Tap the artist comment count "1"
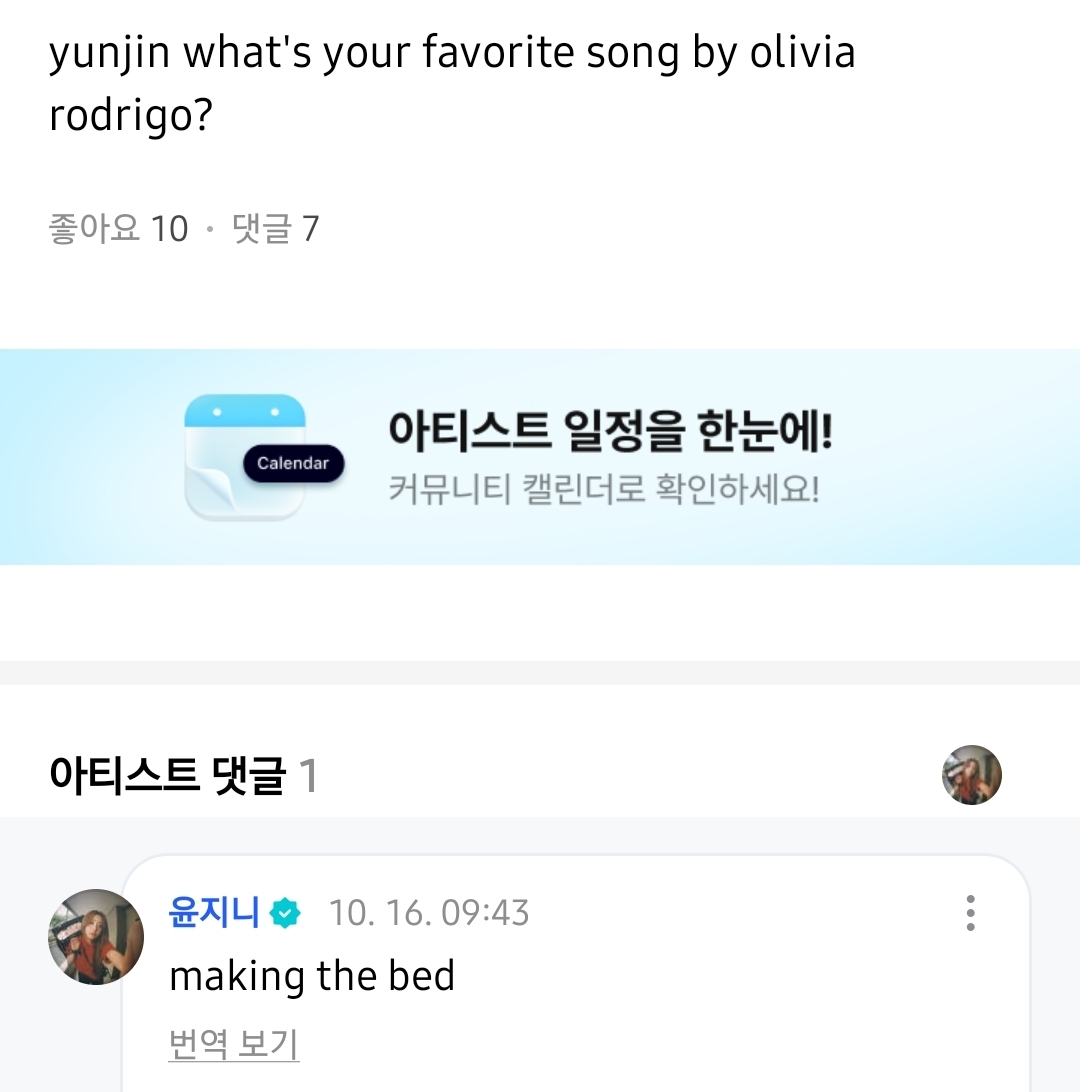The width and height of the screenshot is (1080, 1092). [x=309, y=776]
